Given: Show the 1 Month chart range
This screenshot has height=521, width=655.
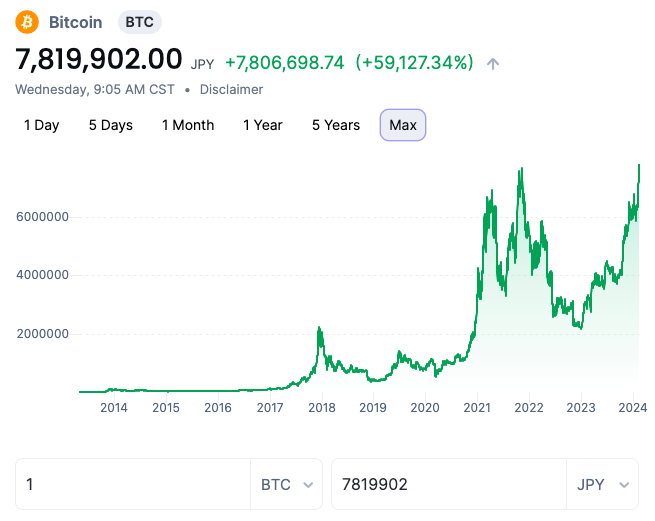Looking at the screenshot, I should coord(188,125).
